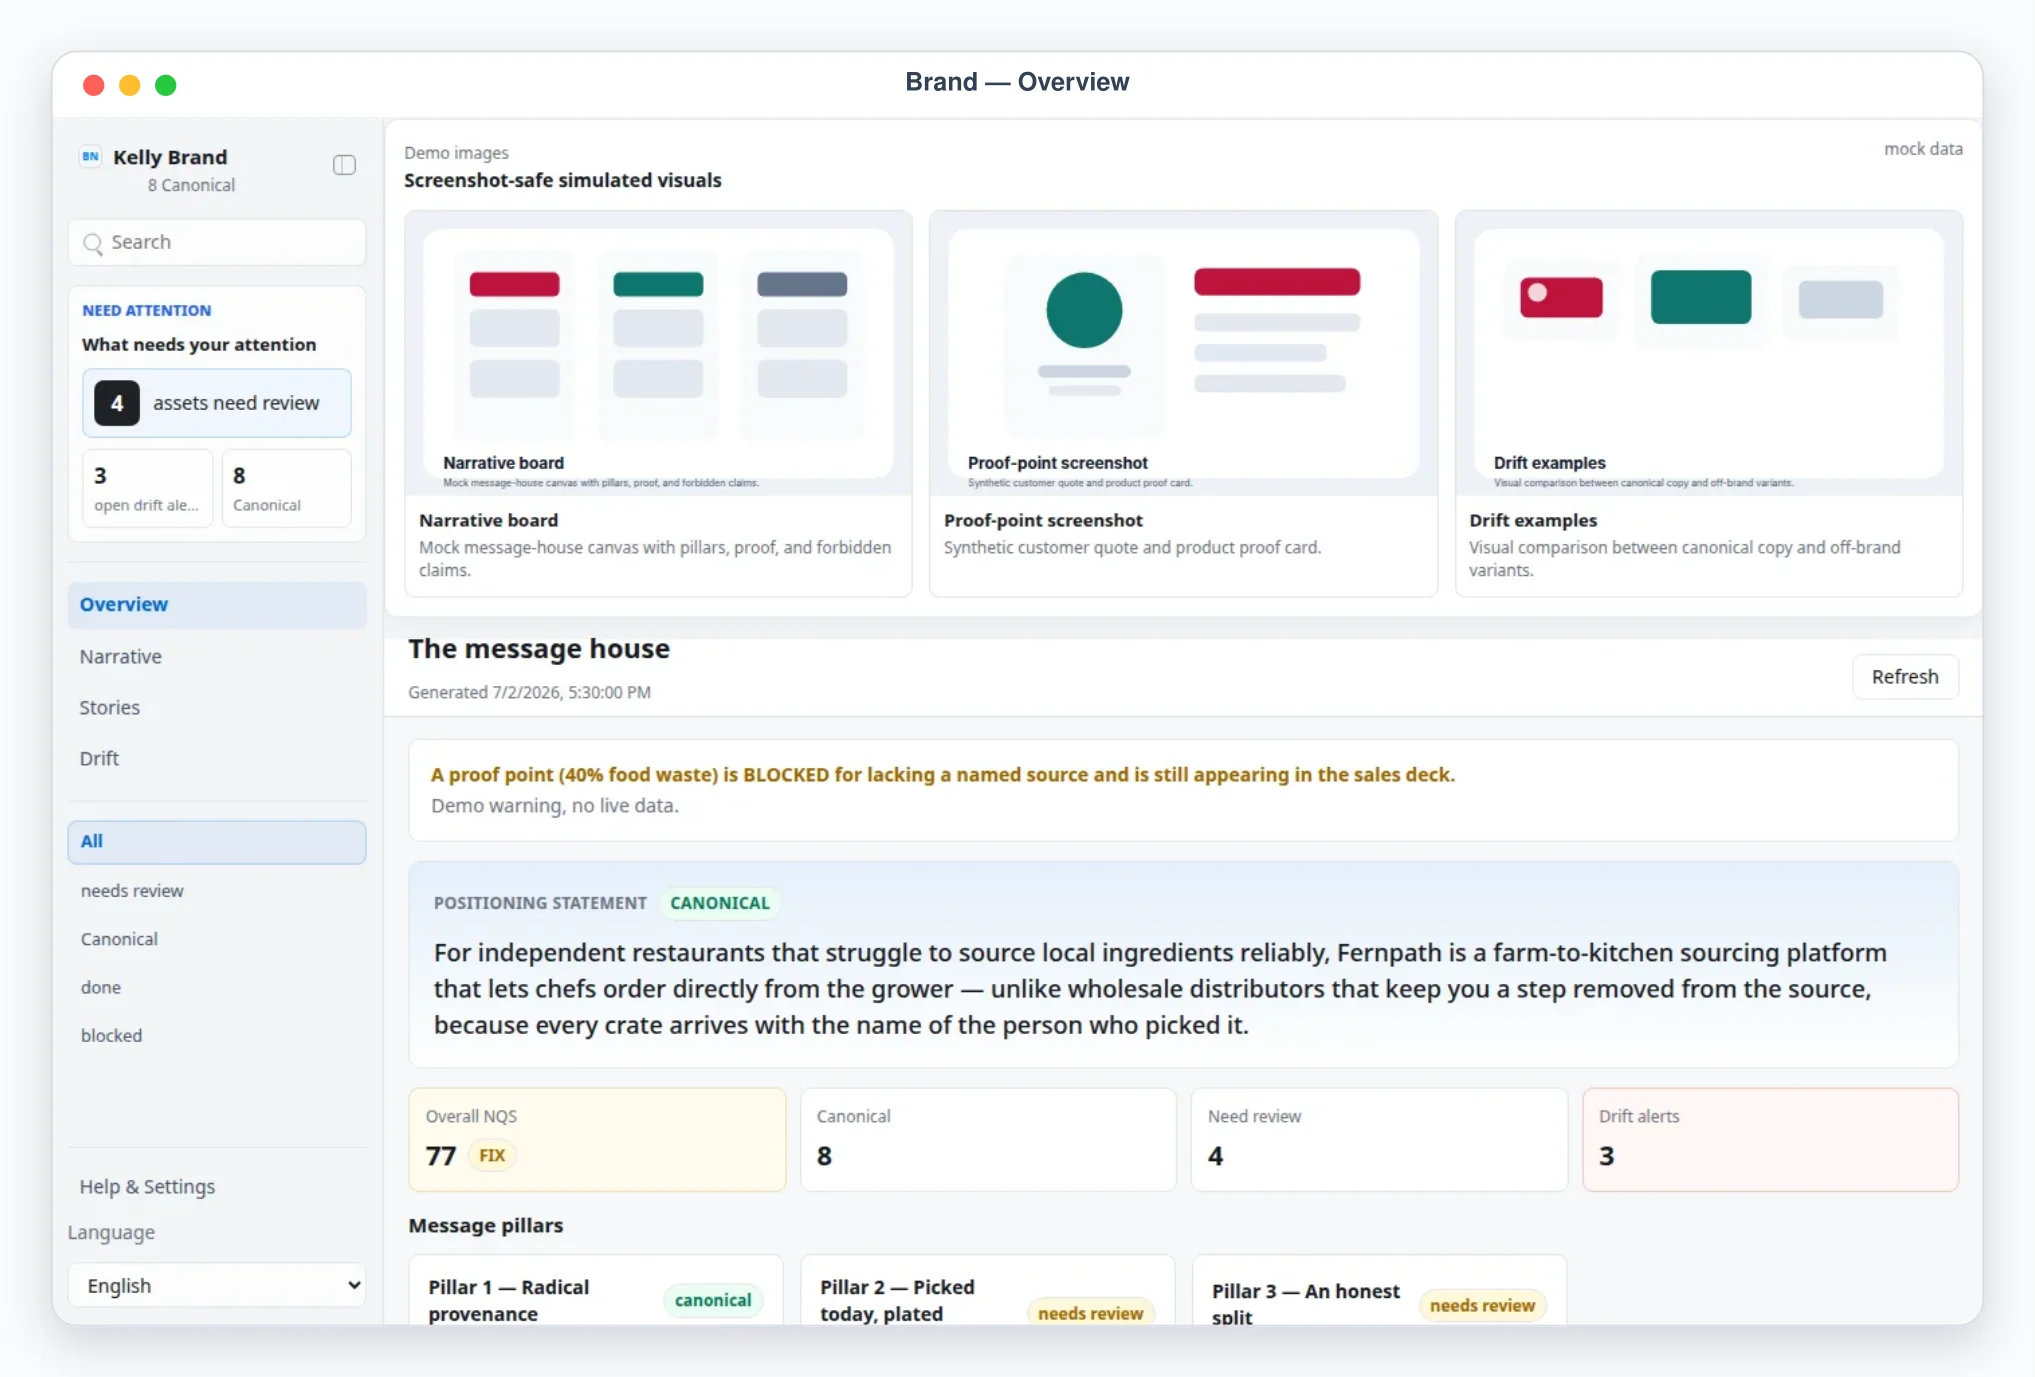Open the Narrative board thumbnail

pyautogui.click(x=658, y=353)
